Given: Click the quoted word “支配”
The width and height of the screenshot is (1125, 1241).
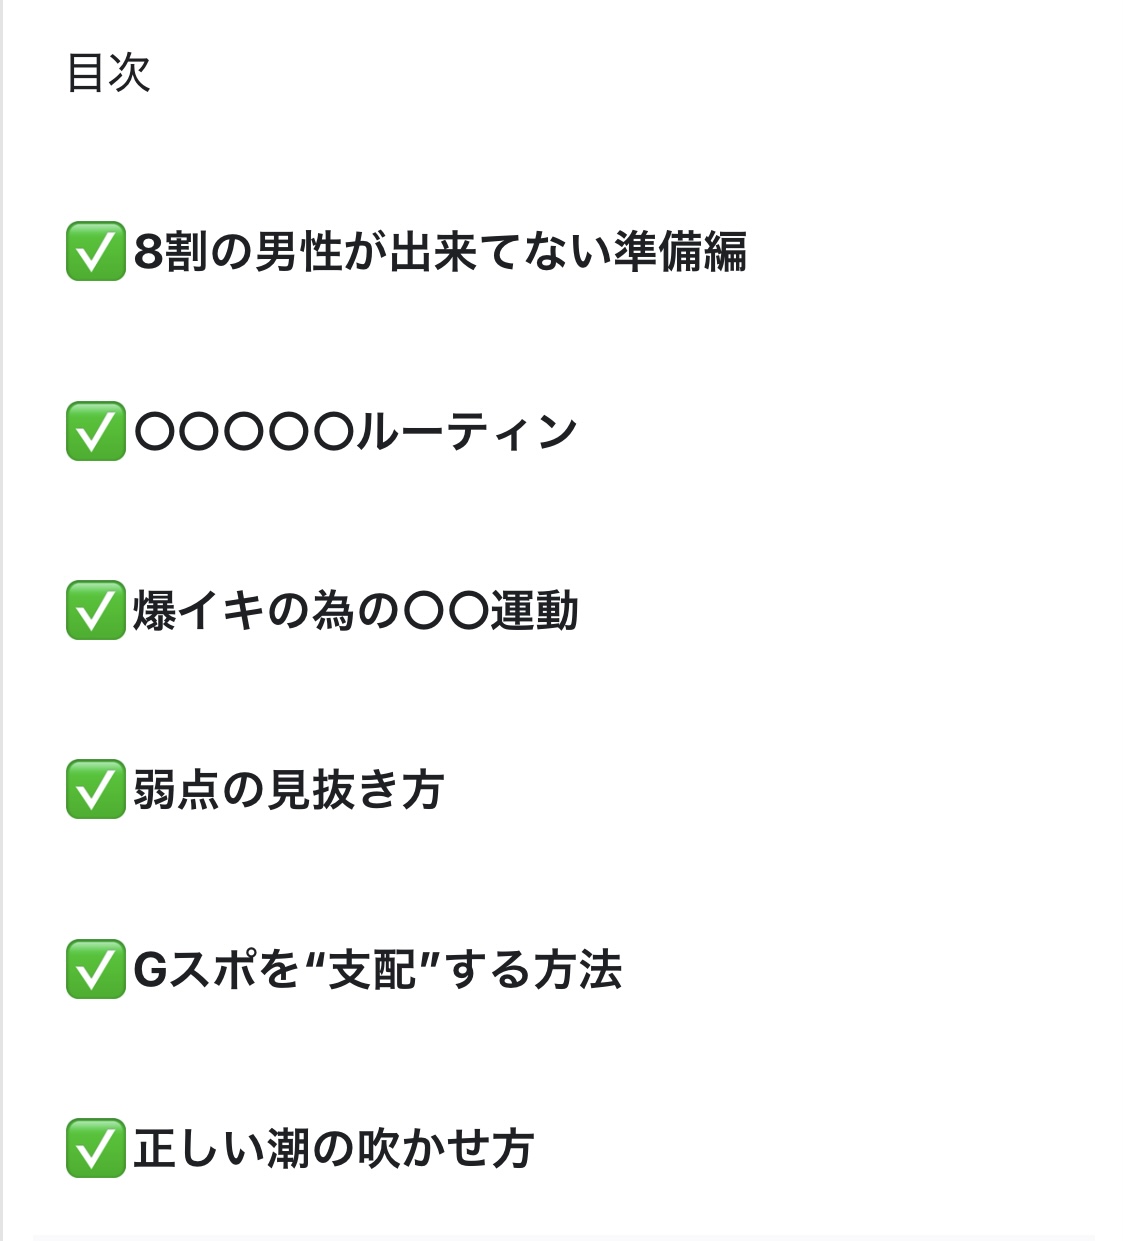Looking at the screenshot, I should pyautogui.click(x=372, y=969).
